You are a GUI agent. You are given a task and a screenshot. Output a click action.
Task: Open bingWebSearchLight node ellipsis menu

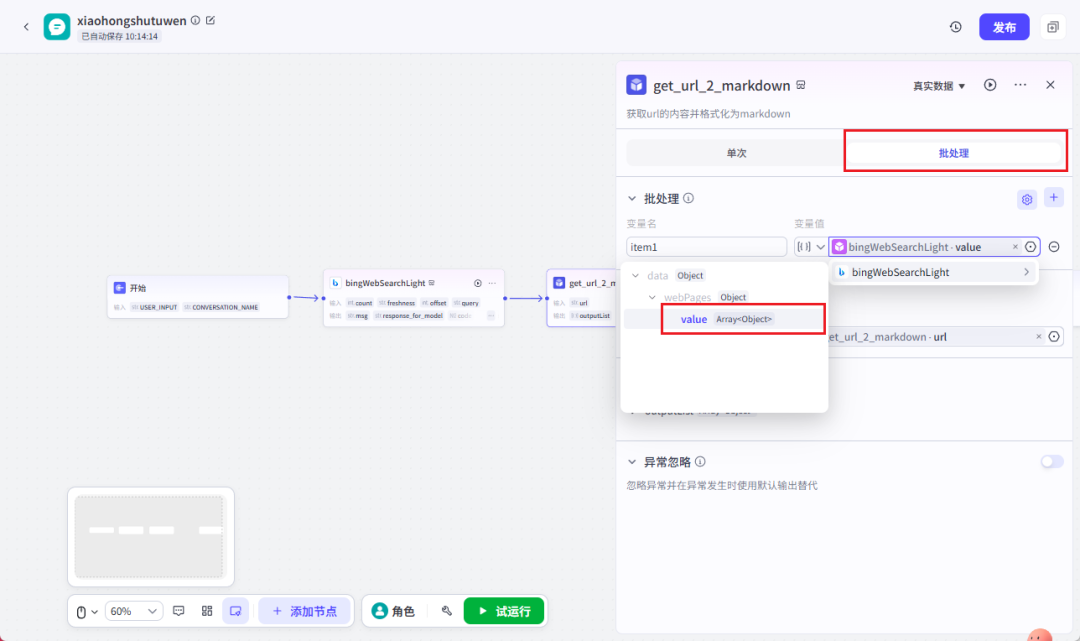(x=492, y=283)
